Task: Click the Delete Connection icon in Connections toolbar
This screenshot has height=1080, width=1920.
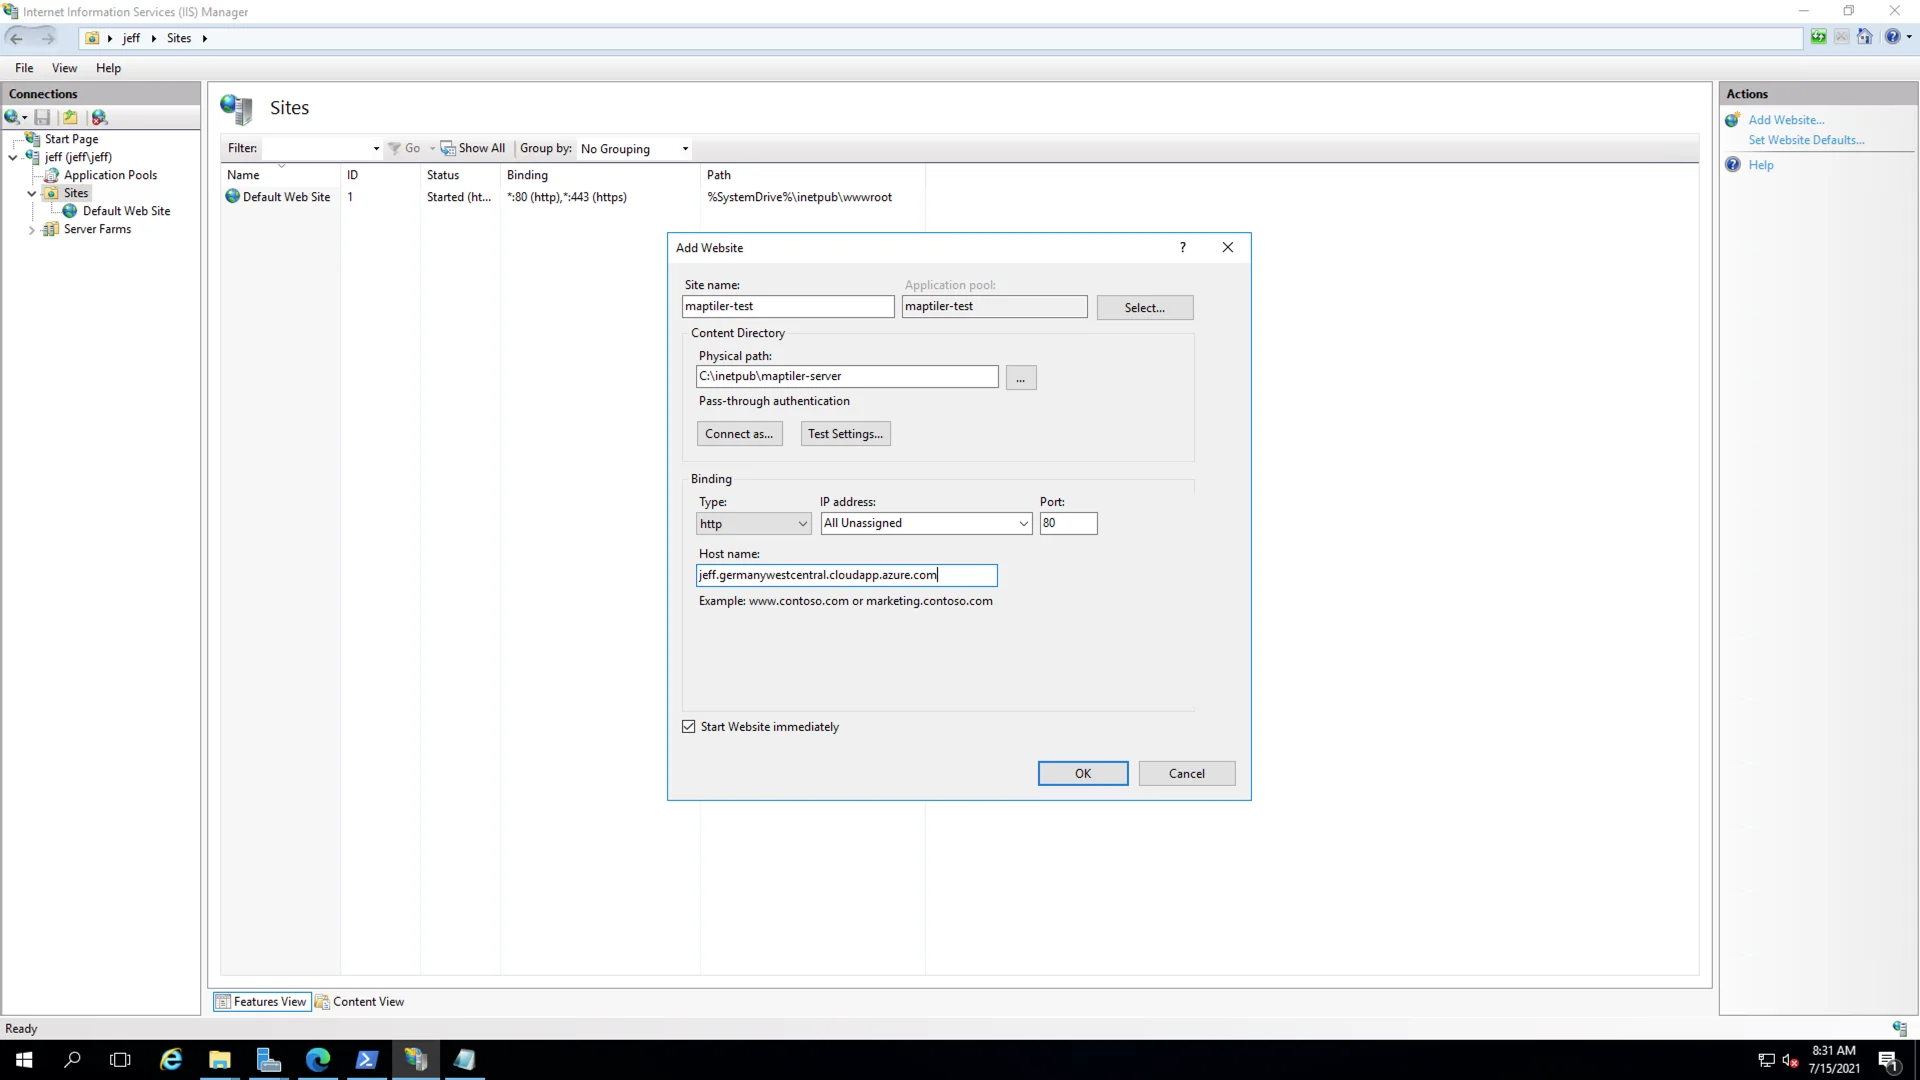Action: coord(99,117)
